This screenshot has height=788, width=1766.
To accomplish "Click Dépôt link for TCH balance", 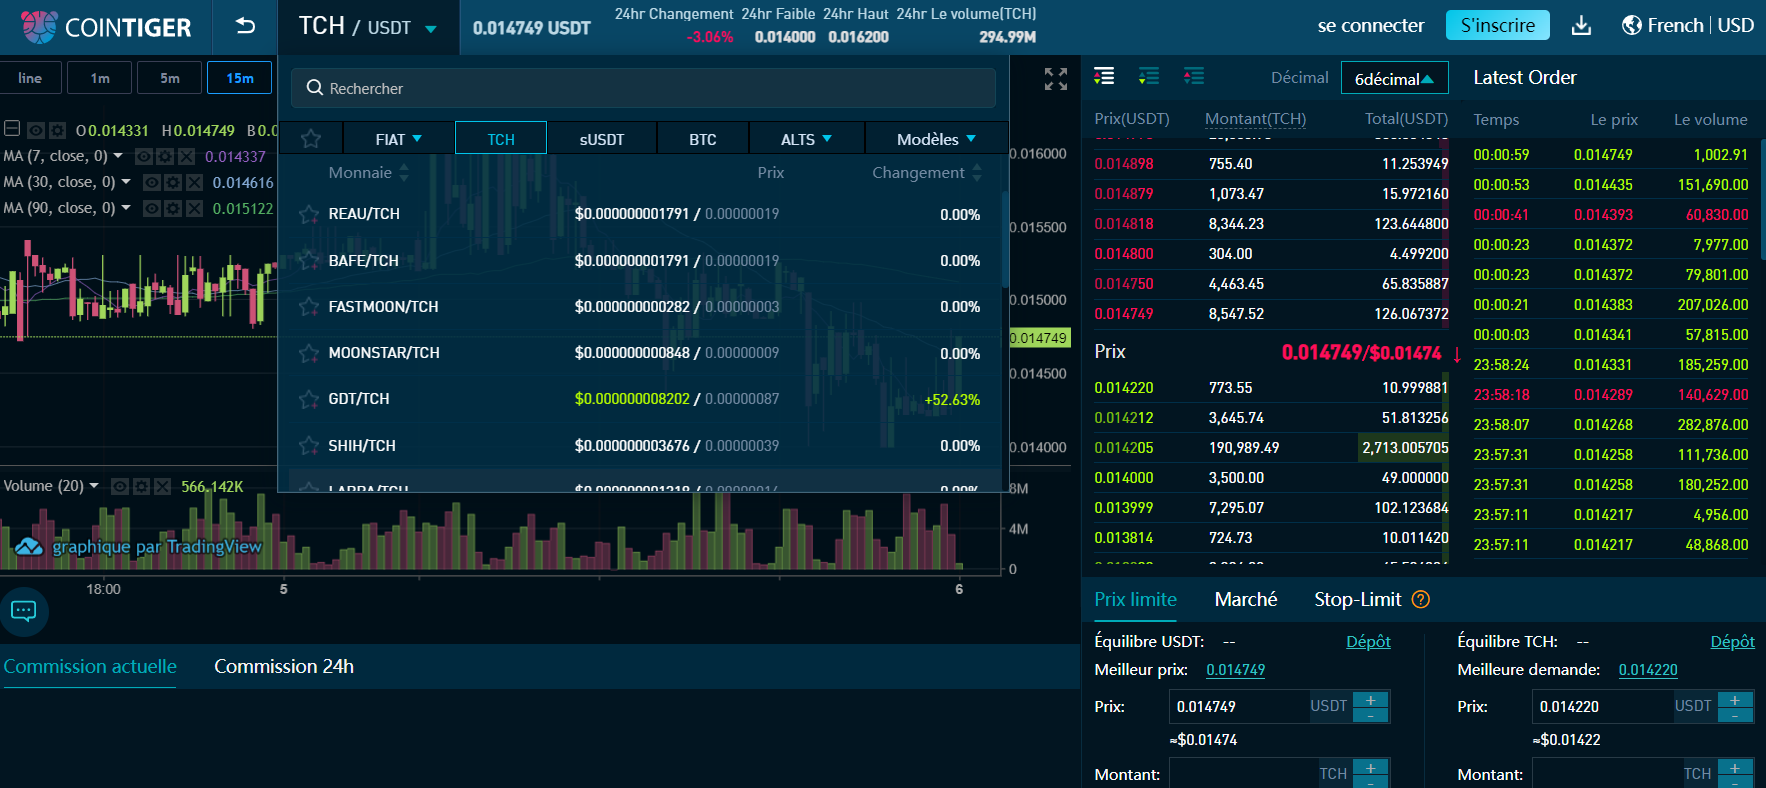I will pos(1732,641).
